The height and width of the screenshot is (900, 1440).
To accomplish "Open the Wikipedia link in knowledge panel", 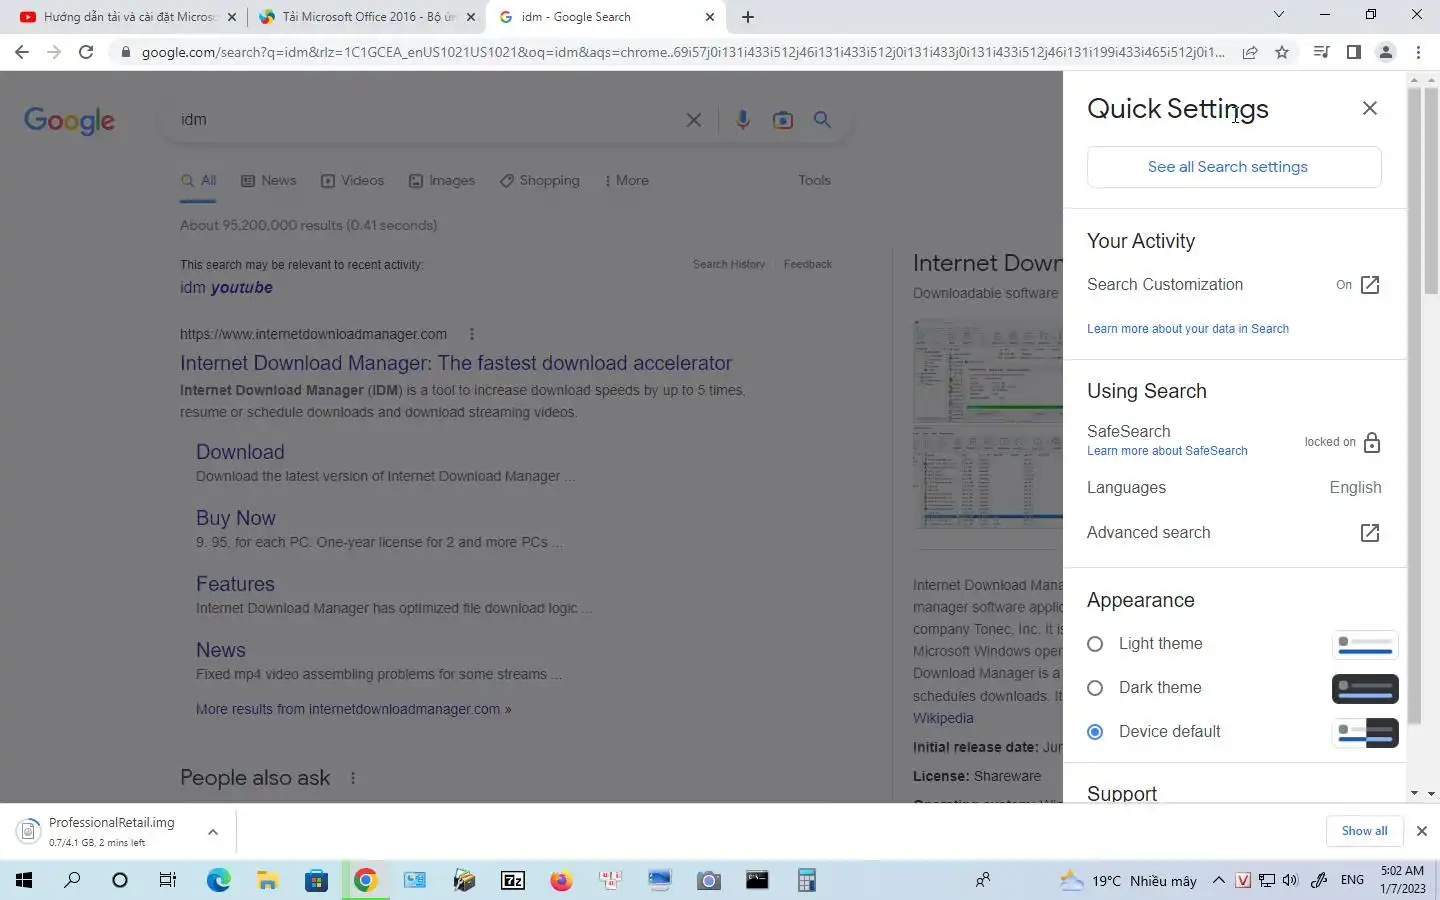I will pyautogui.click(x=943, y=719).
